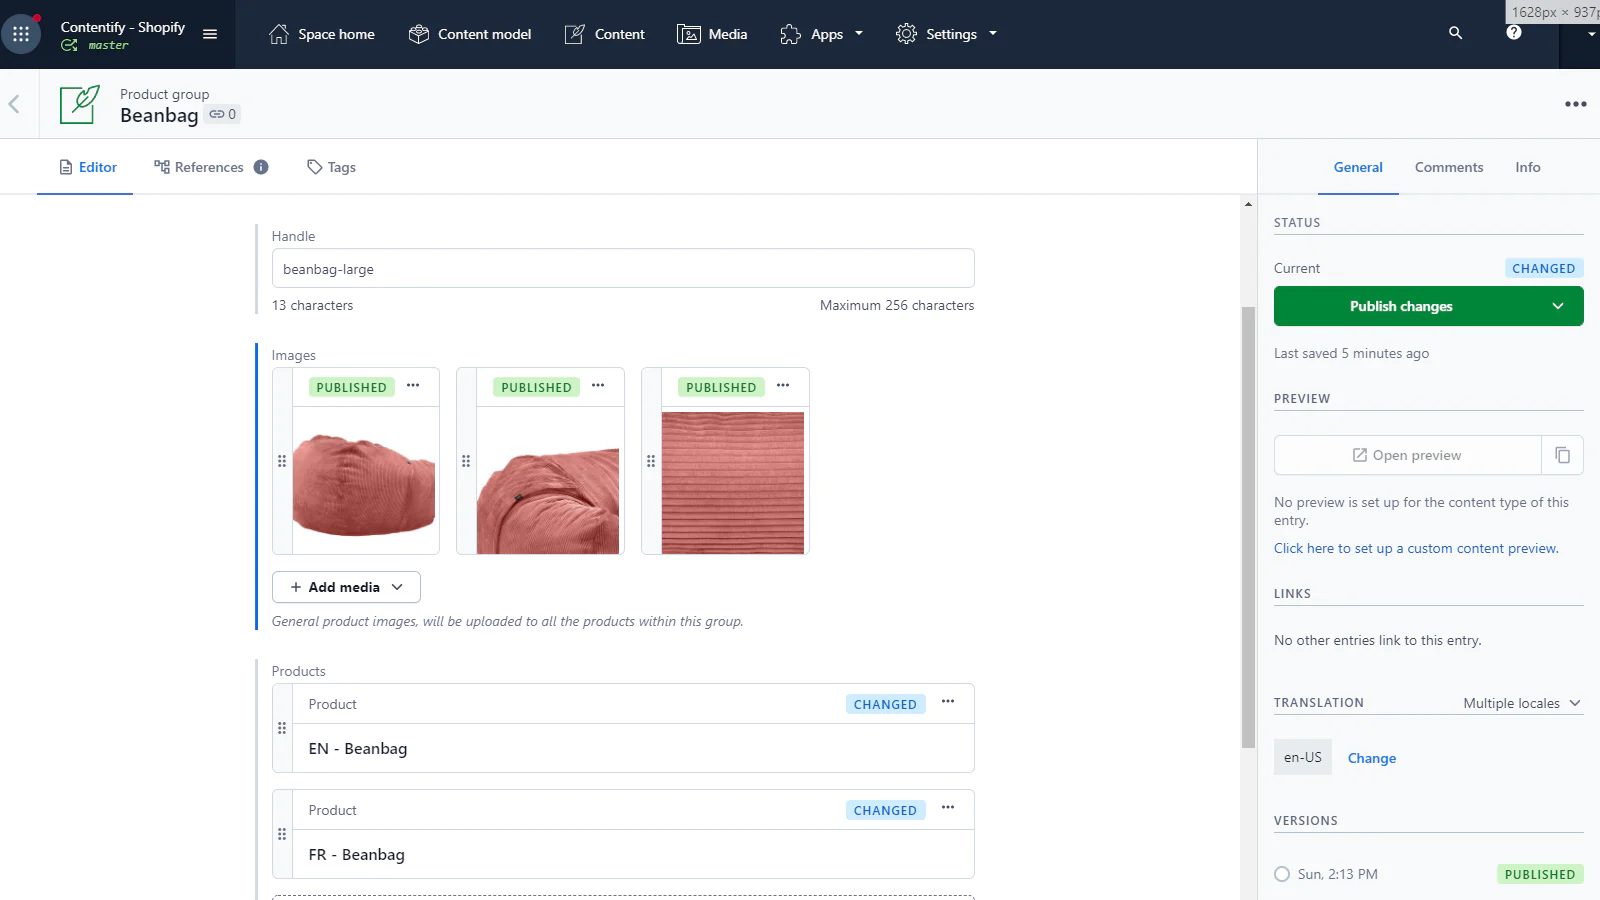Expand the Multiple locales dropdown
This screenshot has height=900, width=1600.
tap(1522, 703)
